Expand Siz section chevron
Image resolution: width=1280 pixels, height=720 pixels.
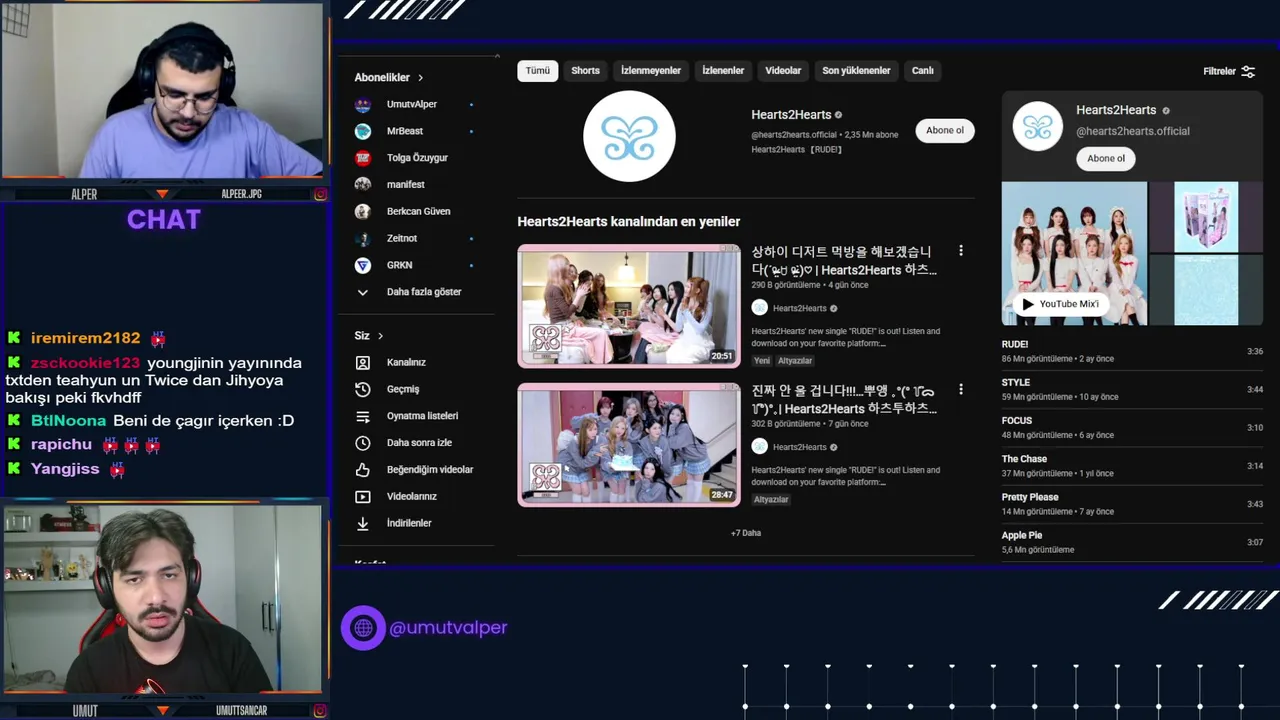coord(380,336)
